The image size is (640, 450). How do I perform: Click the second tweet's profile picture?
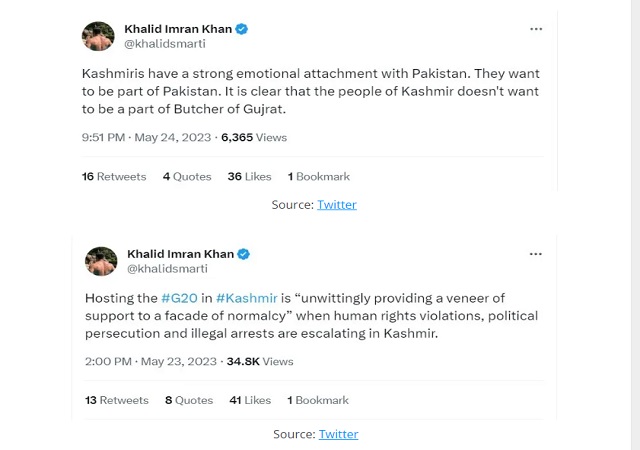click(x=101, y=261)
